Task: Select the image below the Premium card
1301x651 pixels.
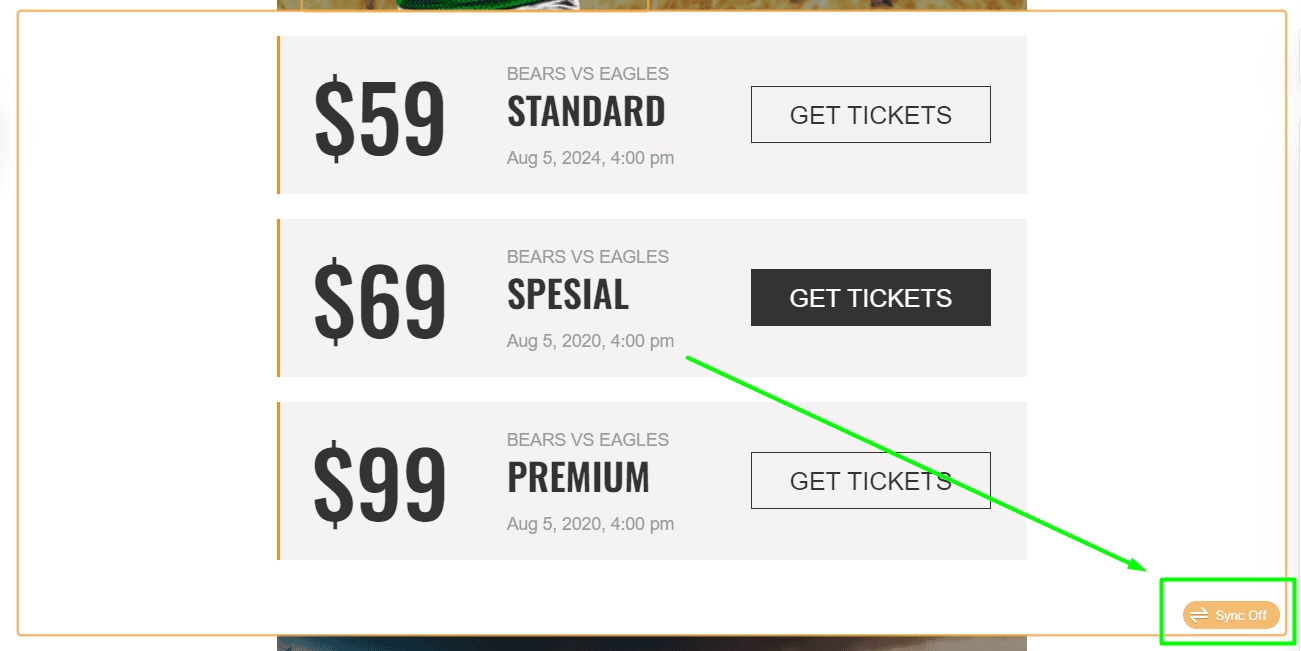Action: click(x=650, y=643)
